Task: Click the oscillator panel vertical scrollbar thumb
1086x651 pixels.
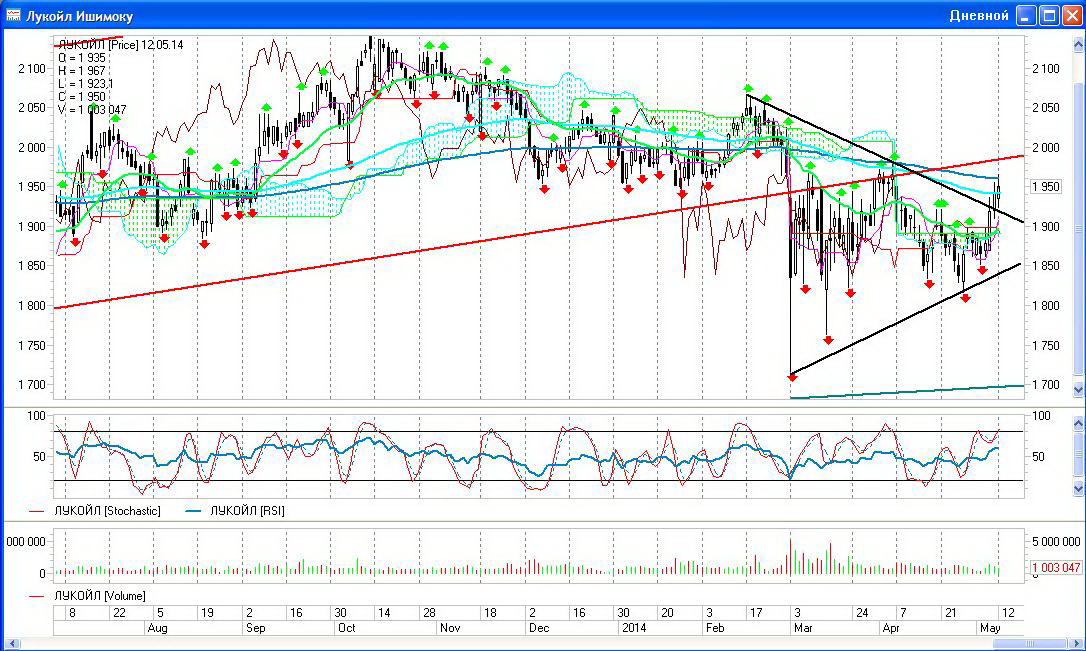Action: pos(1078,456)
